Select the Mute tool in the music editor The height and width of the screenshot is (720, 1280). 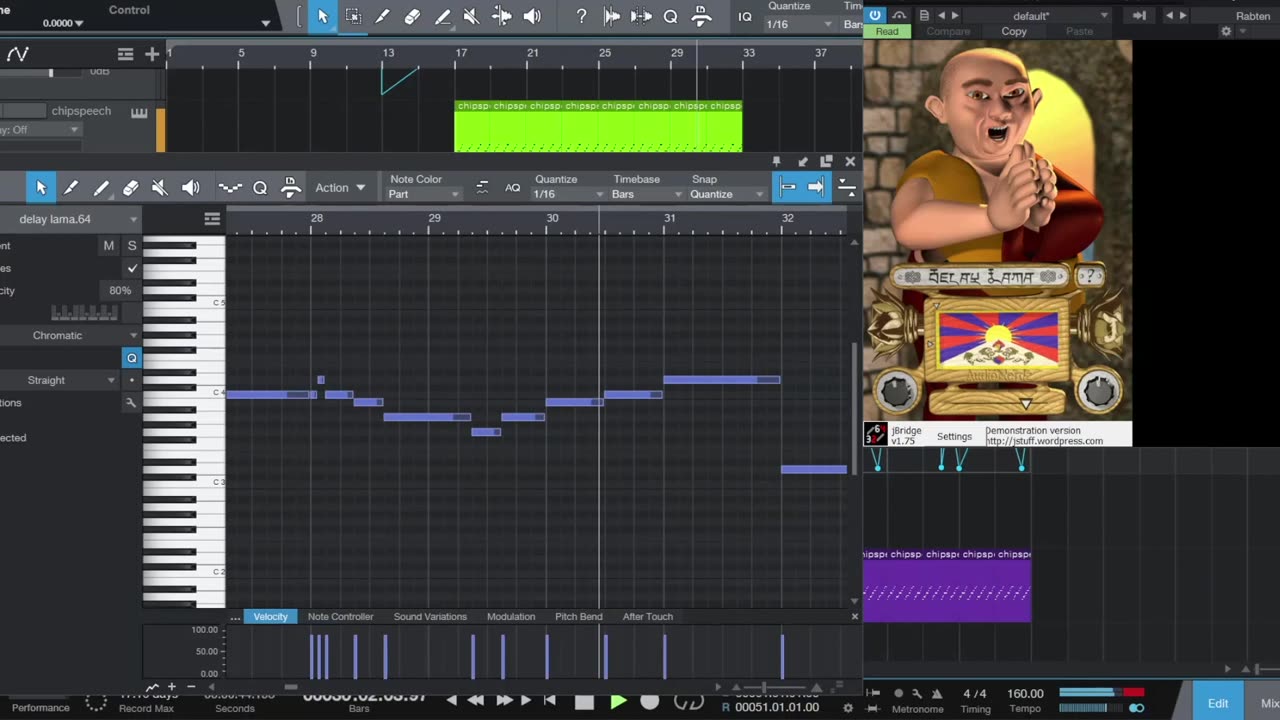160,187
